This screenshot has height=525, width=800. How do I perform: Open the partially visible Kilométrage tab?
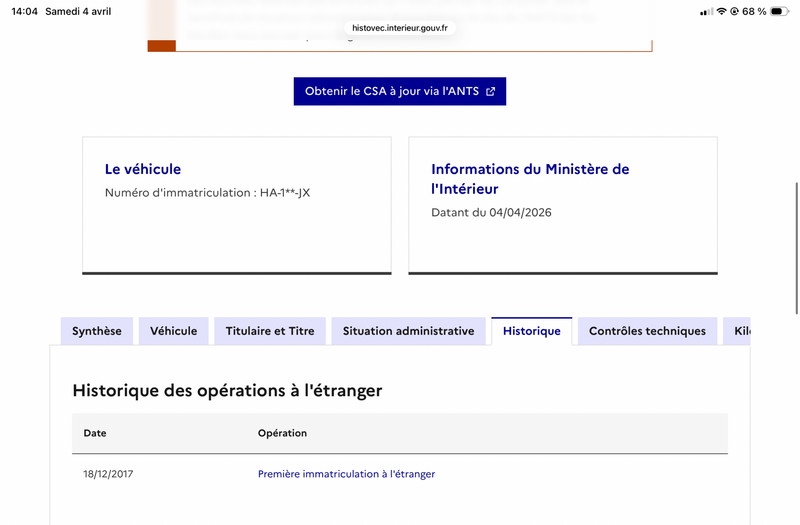tap(737, 331)
